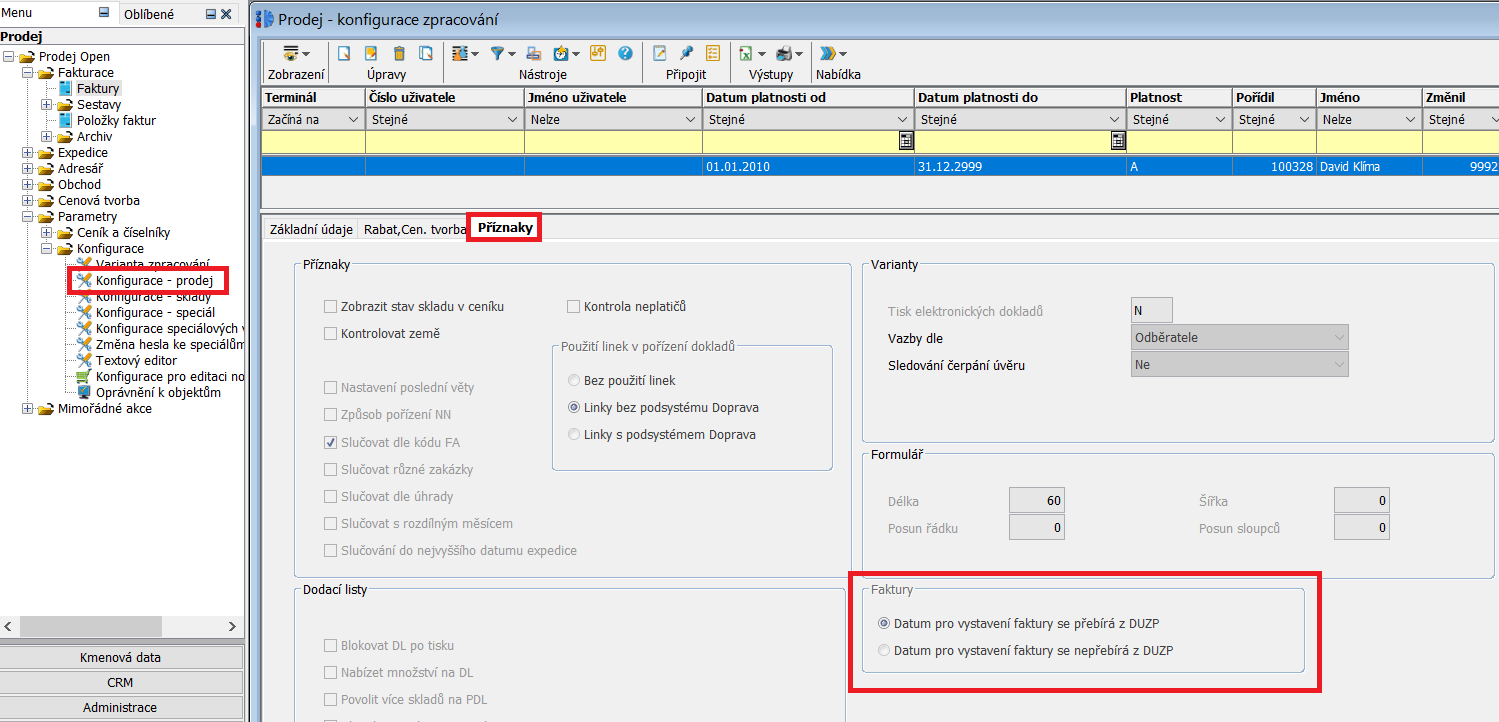Click the Kmenová data button

click(121, 657)
